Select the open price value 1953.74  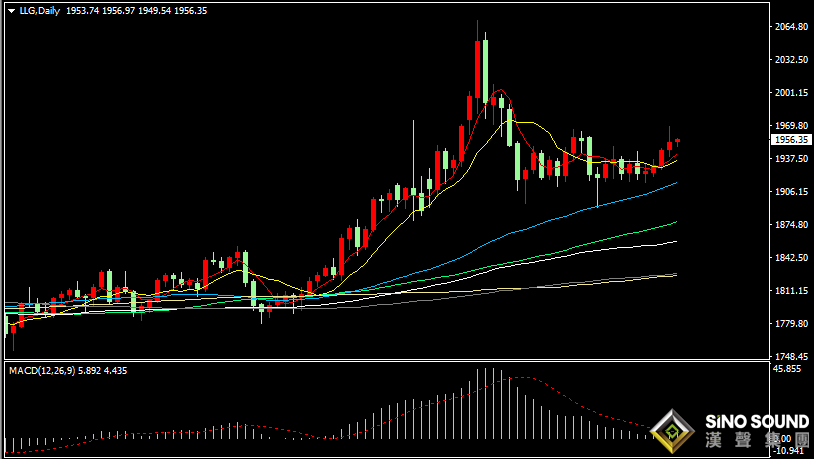point(82,10)
